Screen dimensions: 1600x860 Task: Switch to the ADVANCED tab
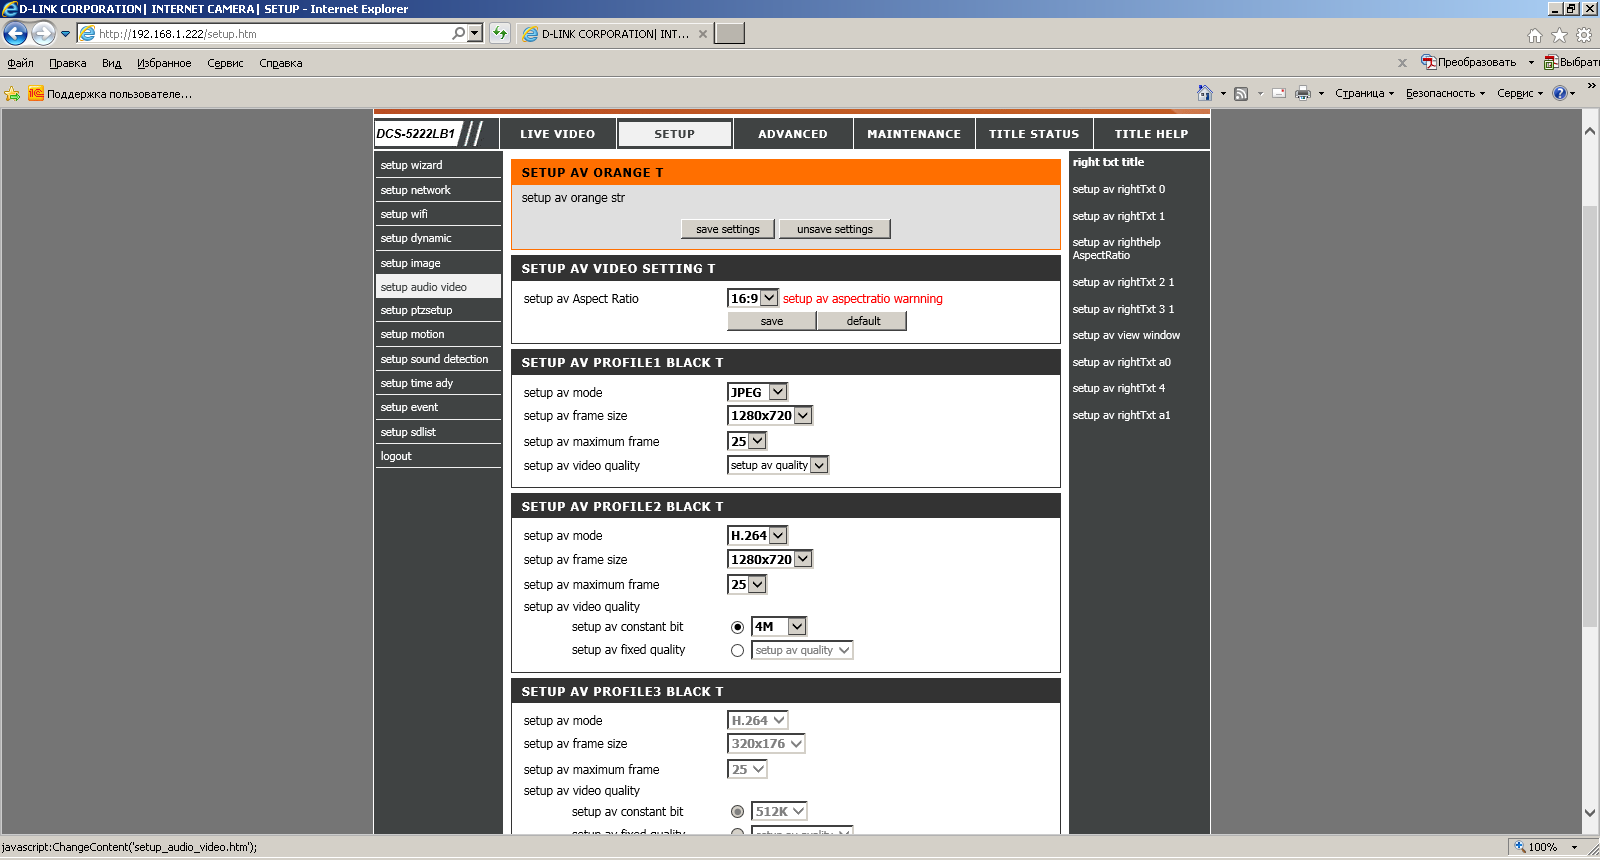click(x=792, y=134)
